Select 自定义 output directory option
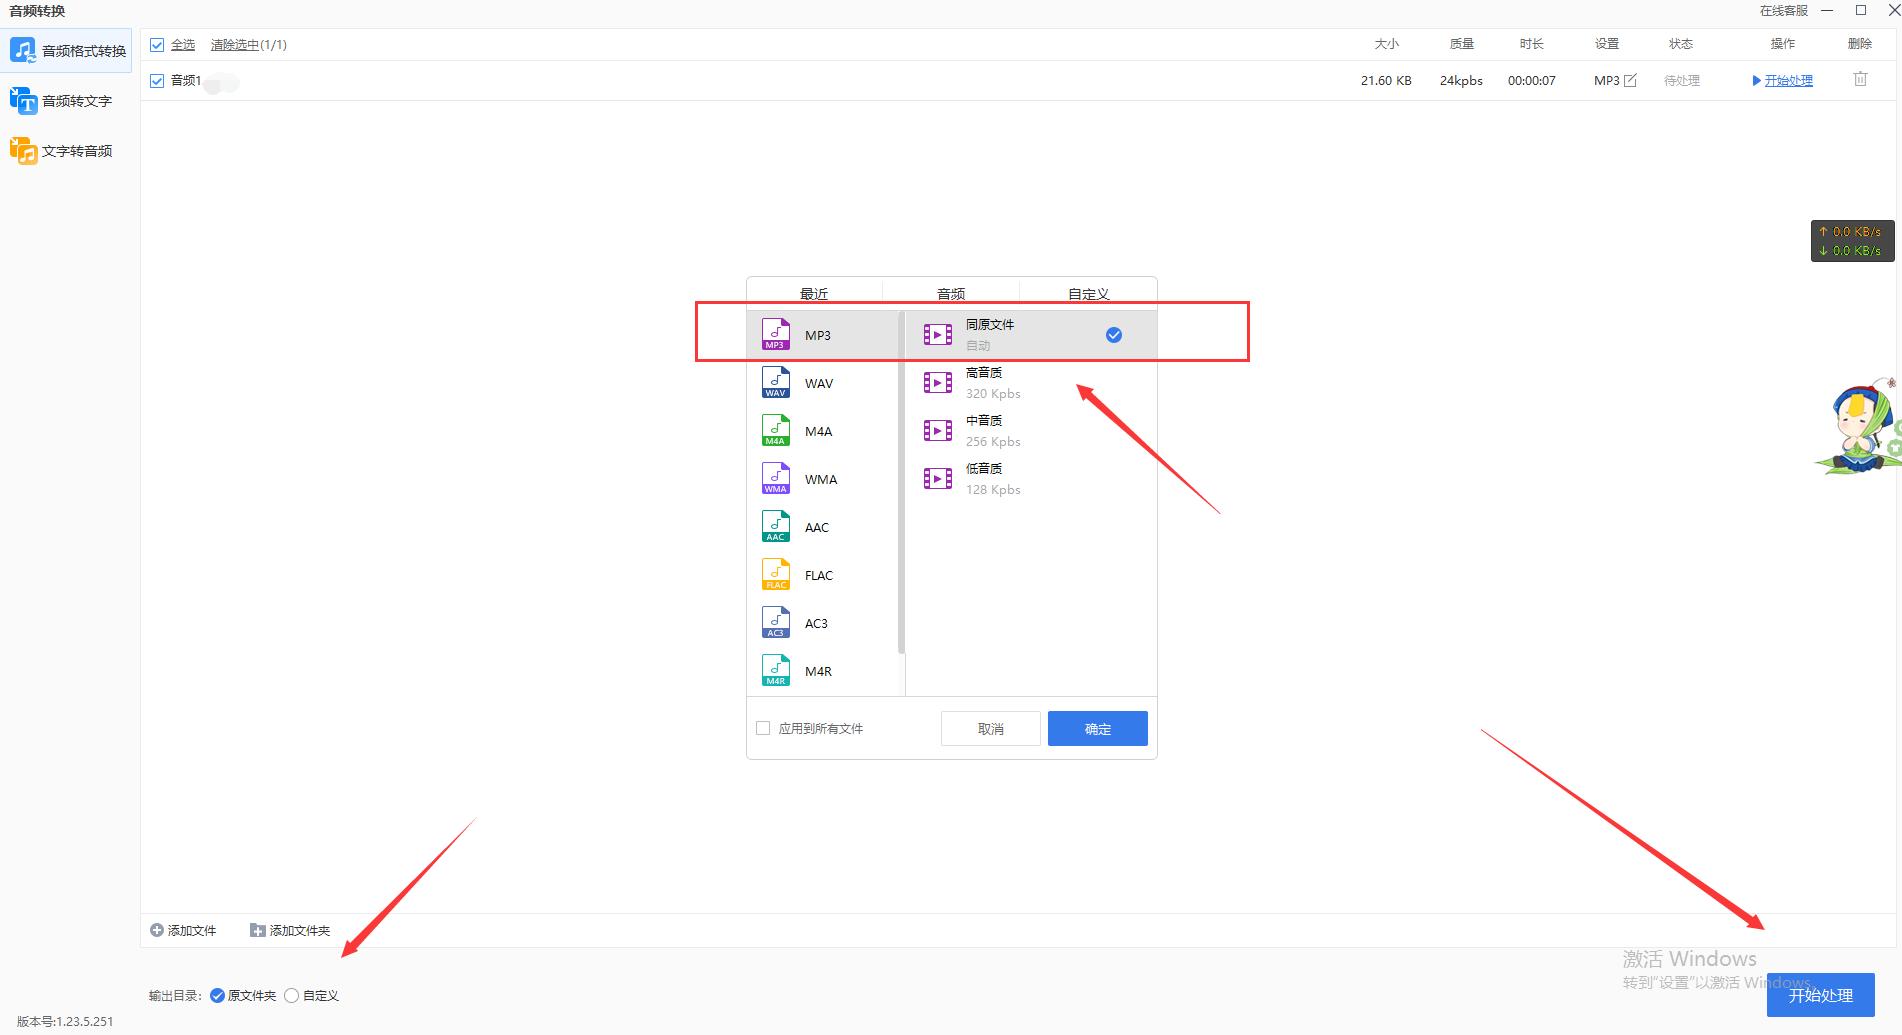The image size is (1902, 1035). point(292,995)
